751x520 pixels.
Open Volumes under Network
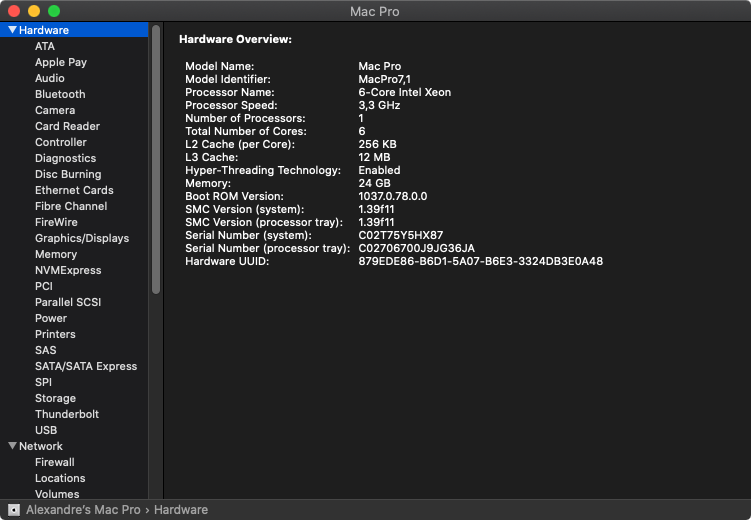tap(57, 494)
